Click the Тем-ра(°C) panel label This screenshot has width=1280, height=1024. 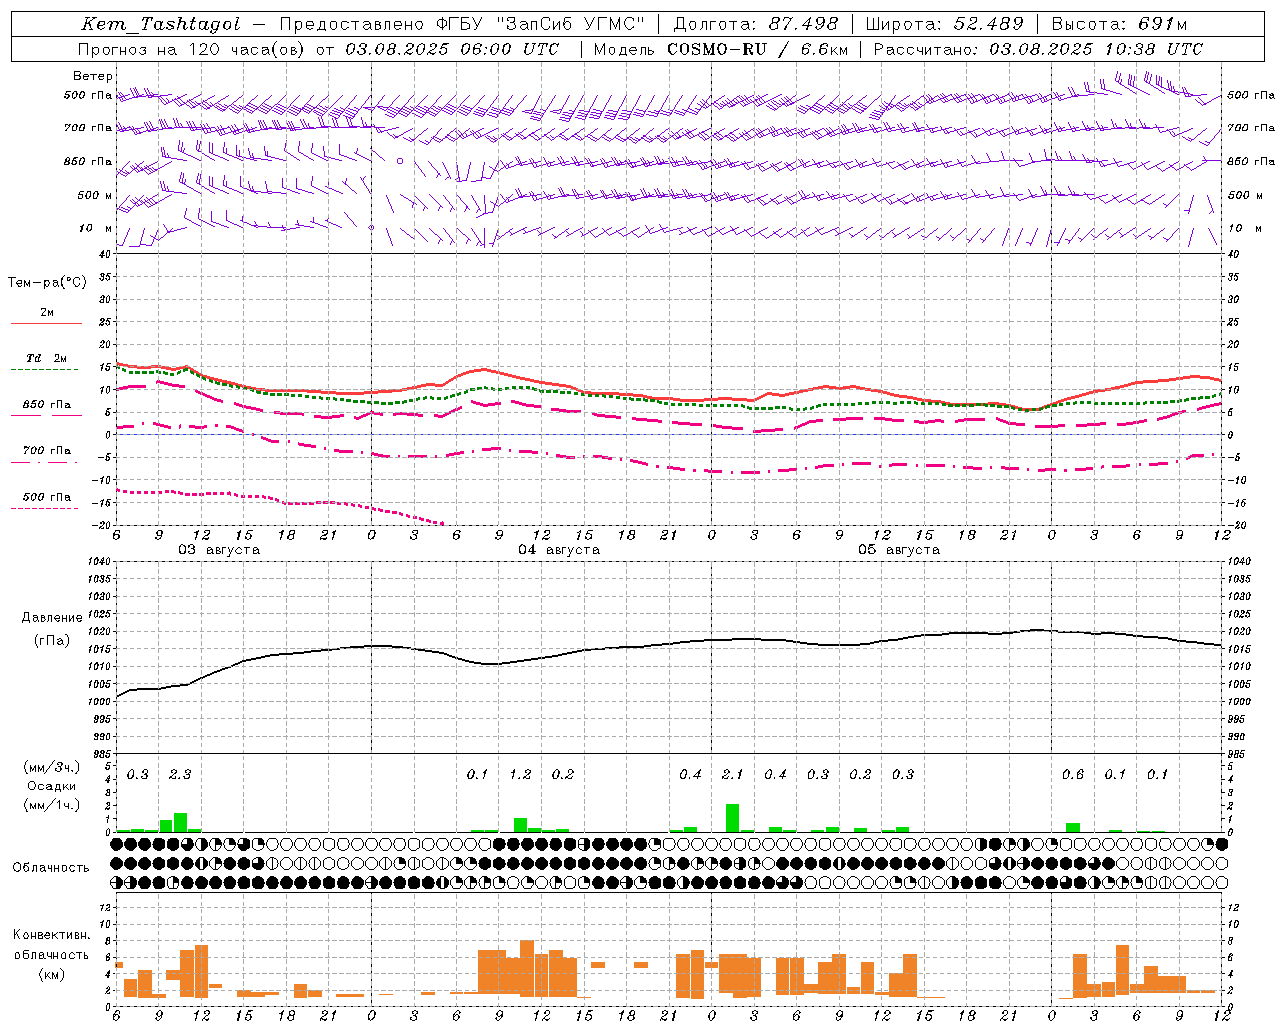pos(47,283)
